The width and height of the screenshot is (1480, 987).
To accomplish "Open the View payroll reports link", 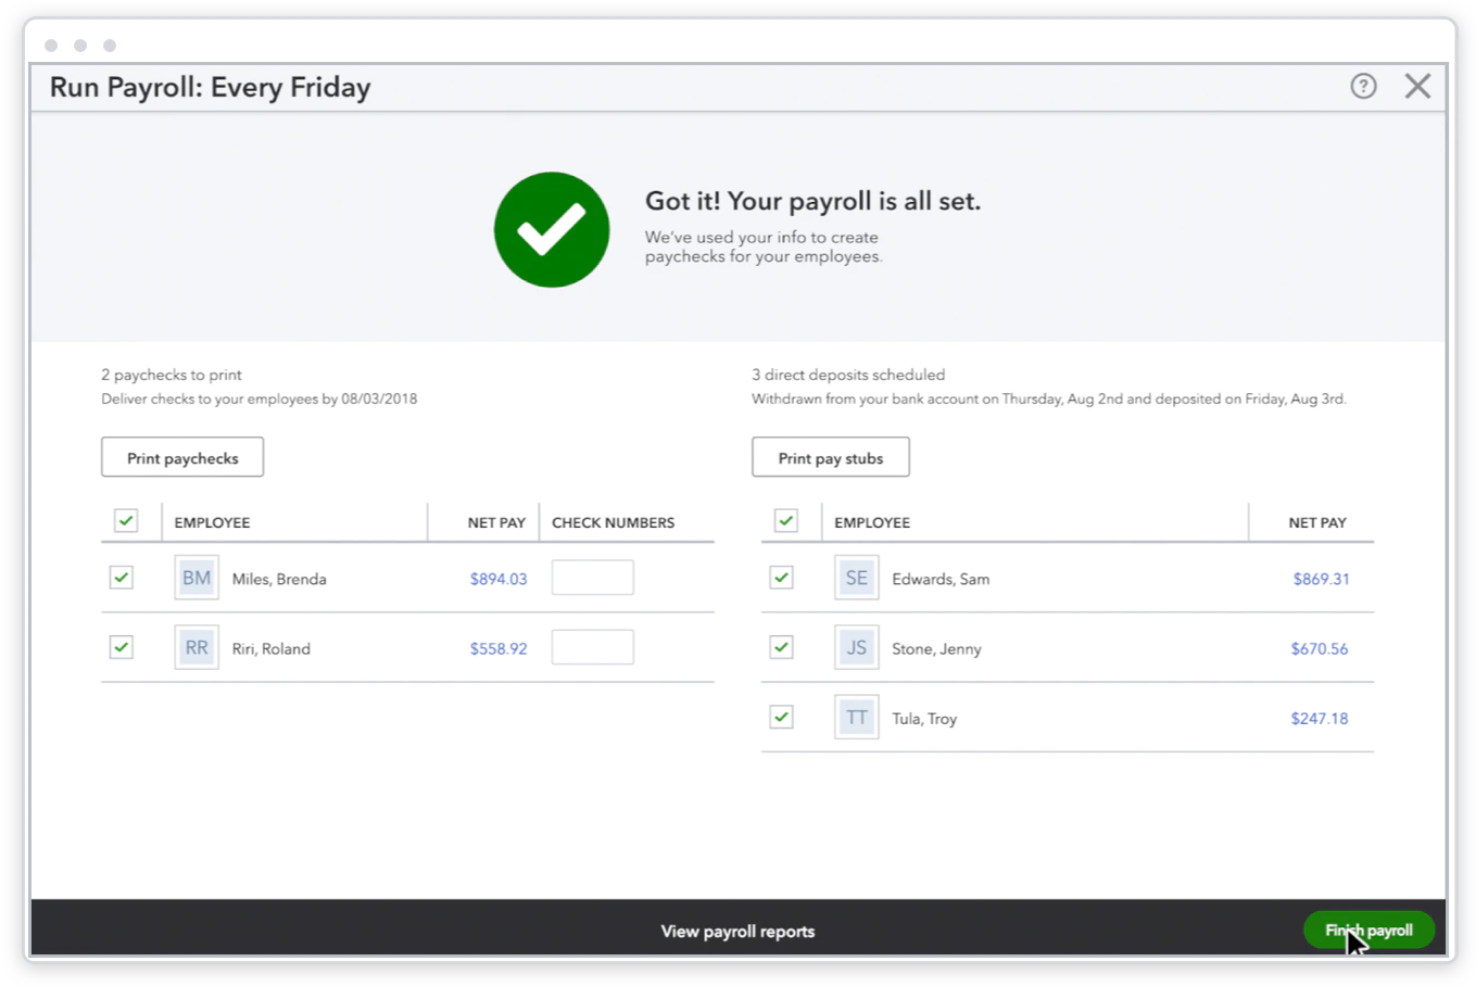I will [737, 931].
